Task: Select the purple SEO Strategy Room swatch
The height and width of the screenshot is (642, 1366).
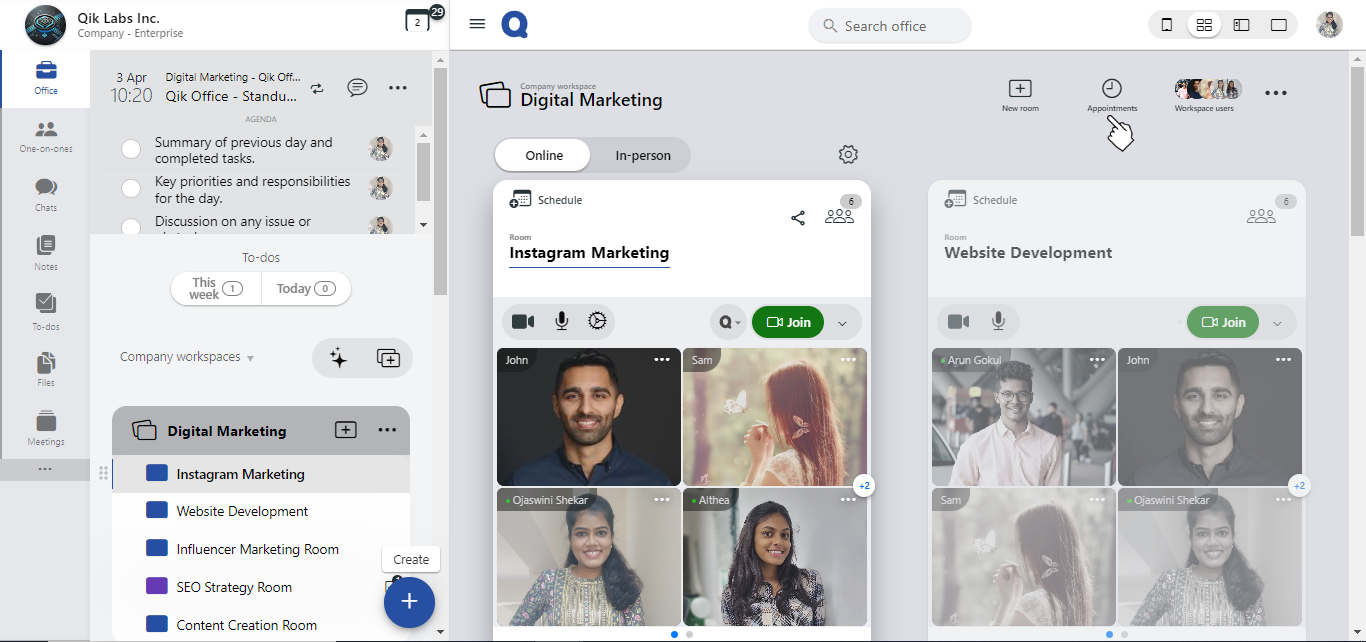Action: (x=157, y=587)
